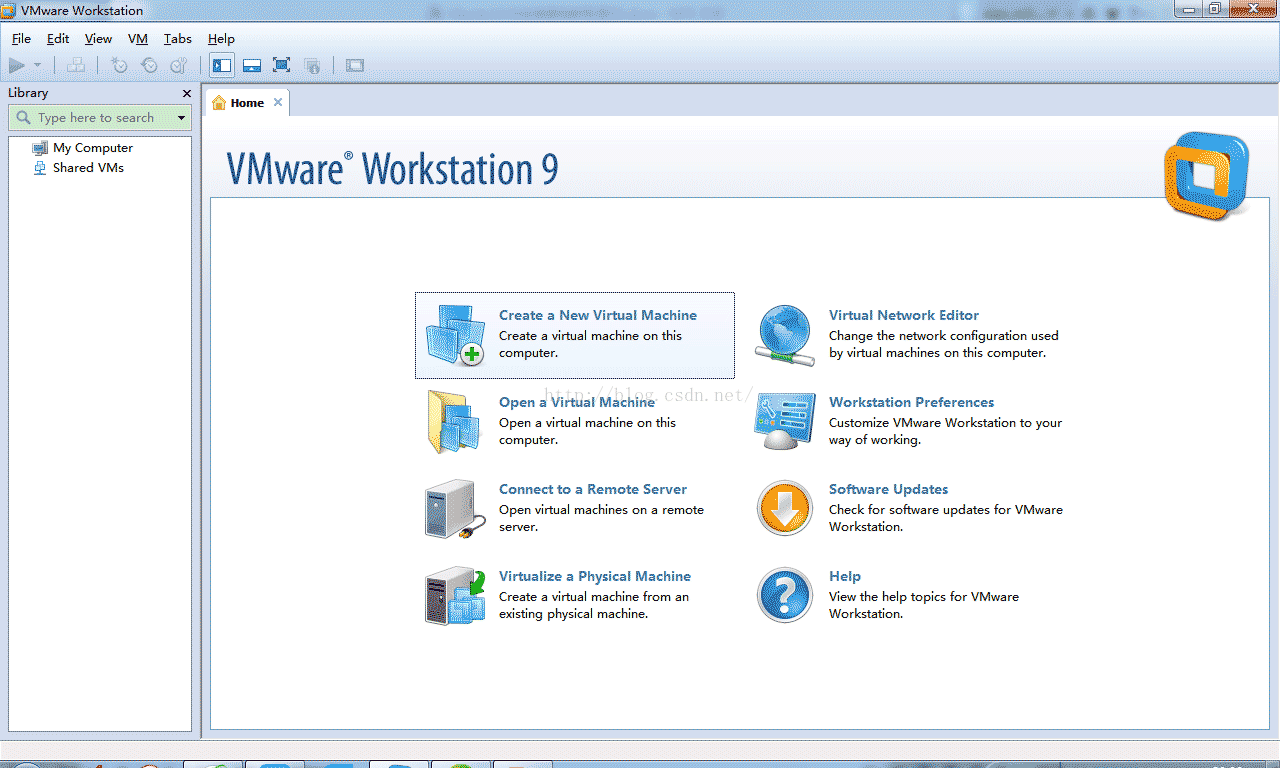Toggle the thumbnail bar toolbar button
Viewport: 1280px width, 768px height.
click(x=252, y=66)
